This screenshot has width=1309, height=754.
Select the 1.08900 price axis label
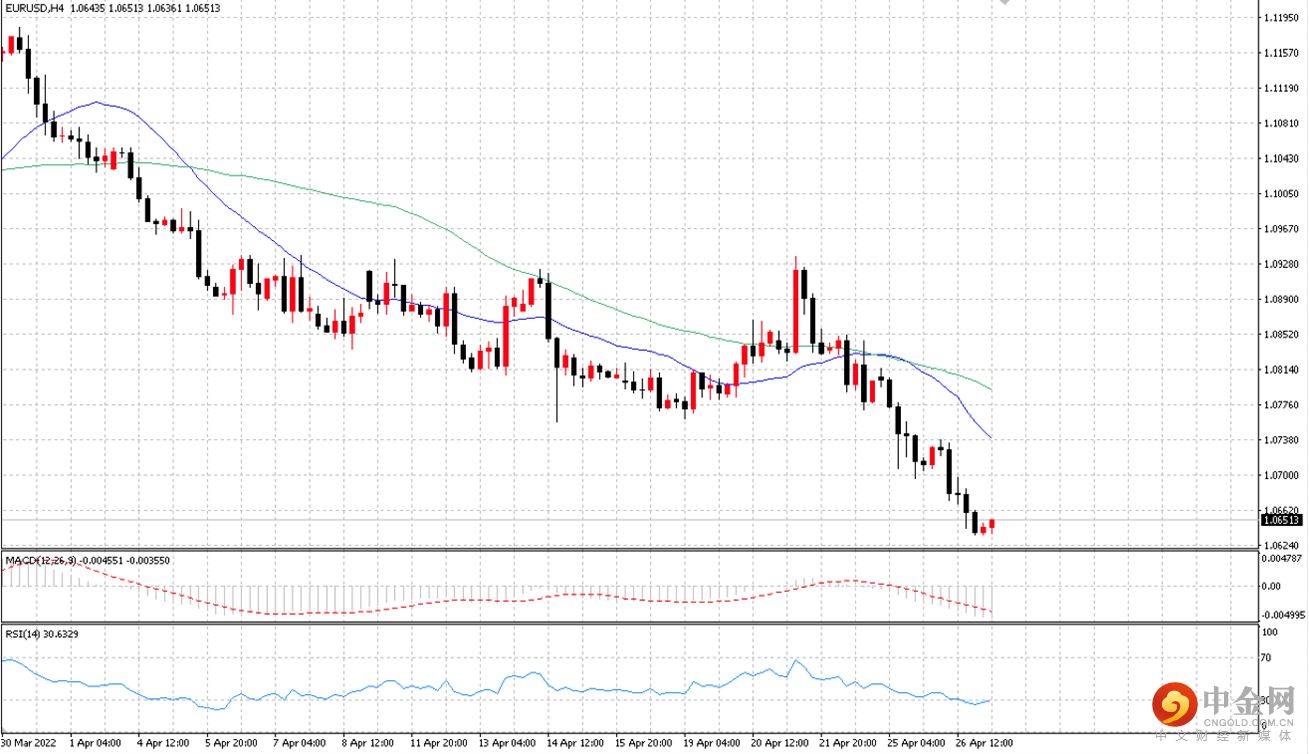(x=1281, y=300)
